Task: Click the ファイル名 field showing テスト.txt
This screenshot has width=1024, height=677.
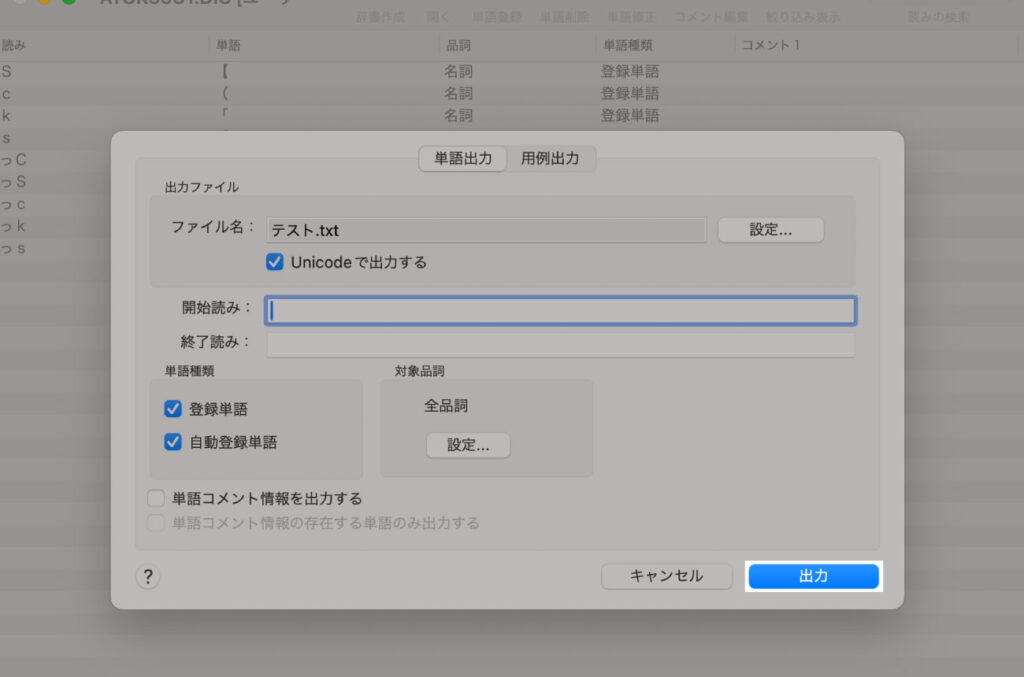Action: point(487,230)
